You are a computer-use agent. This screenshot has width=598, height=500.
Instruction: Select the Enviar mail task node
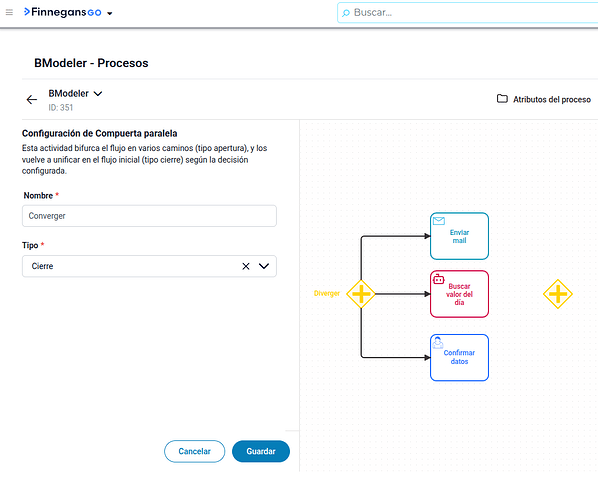(459, 236)
